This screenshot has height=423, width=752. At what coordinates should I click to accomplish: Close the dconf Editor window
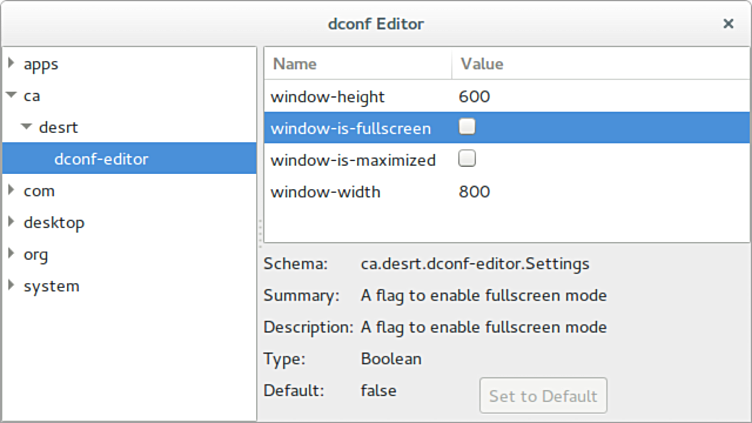click(x=728, y=24)
